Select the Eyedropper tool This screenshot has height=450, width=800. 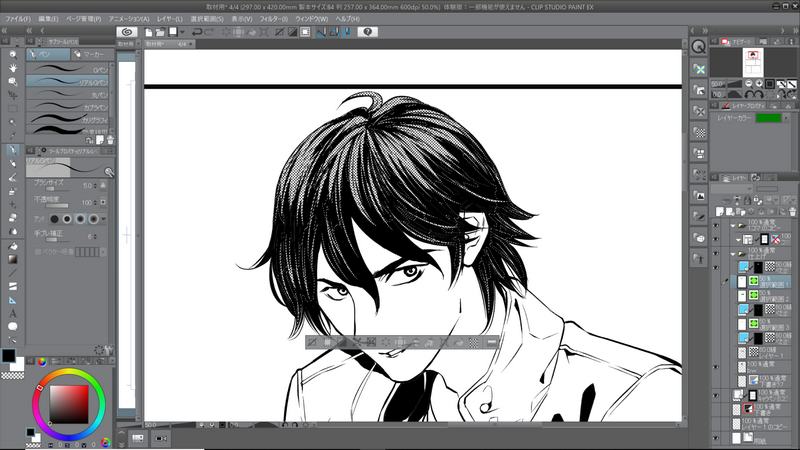[13, 136]
